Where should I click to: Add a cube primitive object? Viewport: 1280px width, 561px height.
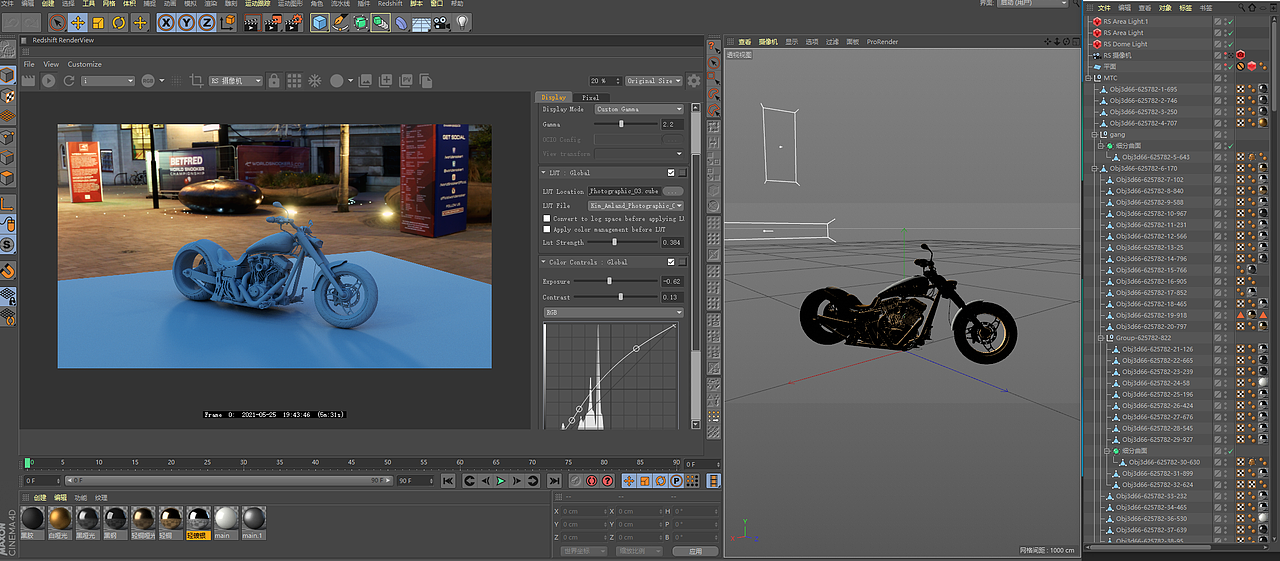click(319, 22)
